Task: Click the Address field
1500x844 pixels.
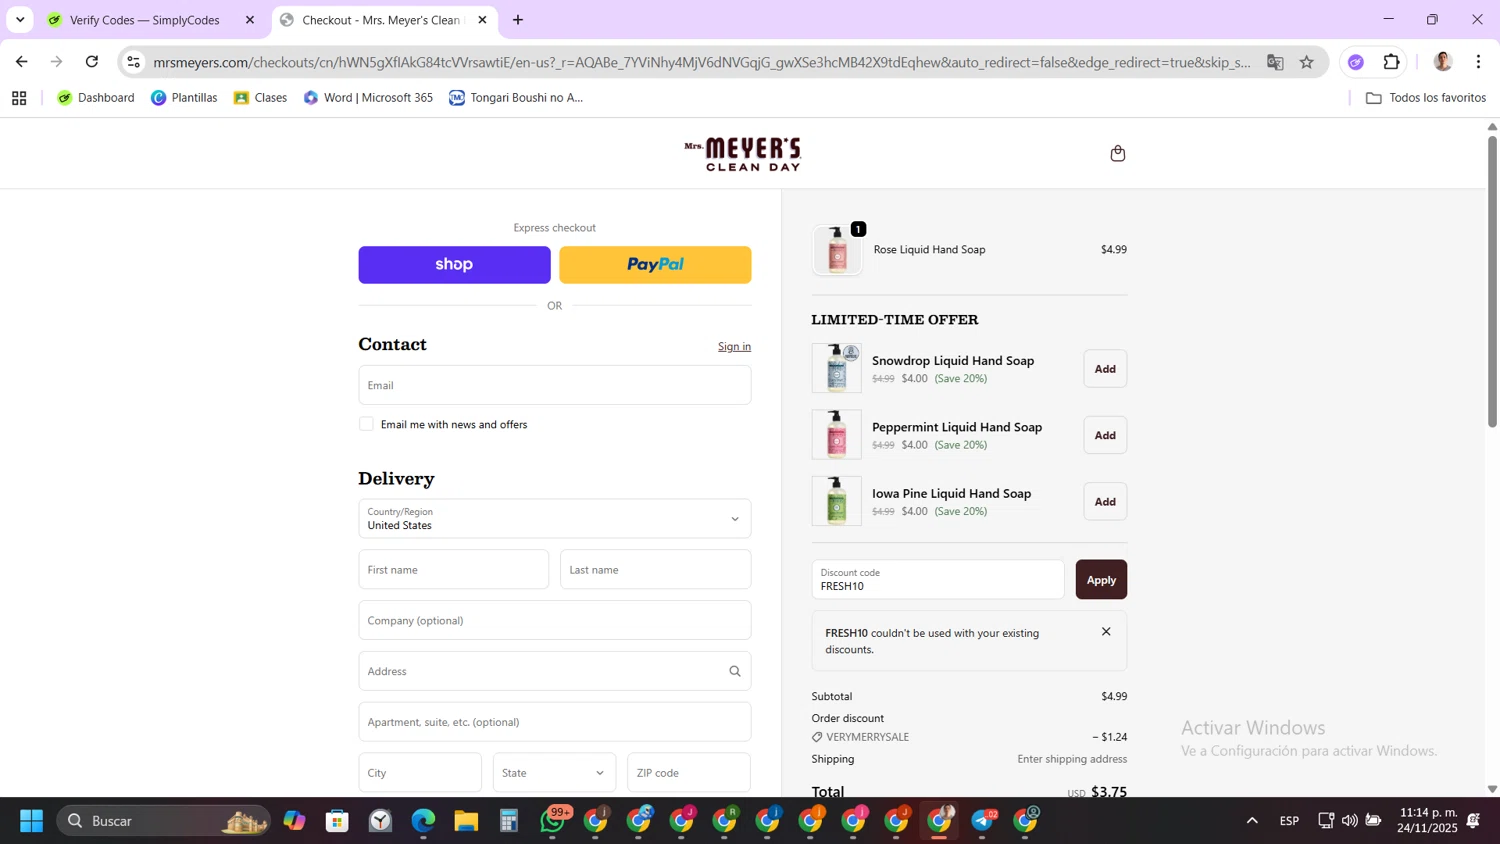Action: point(555,671)
